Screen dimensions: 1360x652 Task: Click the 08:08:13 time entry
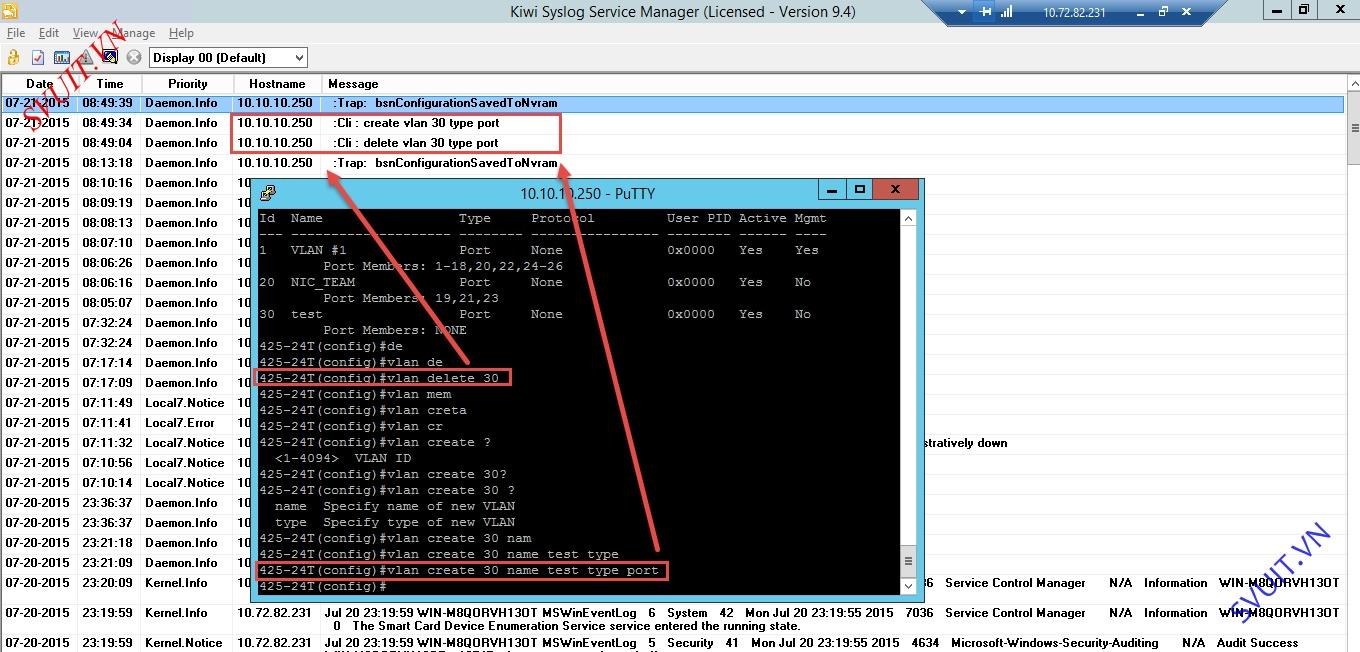[107, 223]
